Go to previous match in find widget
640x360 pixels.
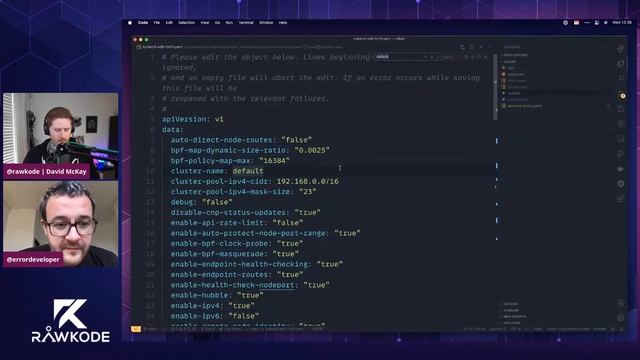point(466,57)
